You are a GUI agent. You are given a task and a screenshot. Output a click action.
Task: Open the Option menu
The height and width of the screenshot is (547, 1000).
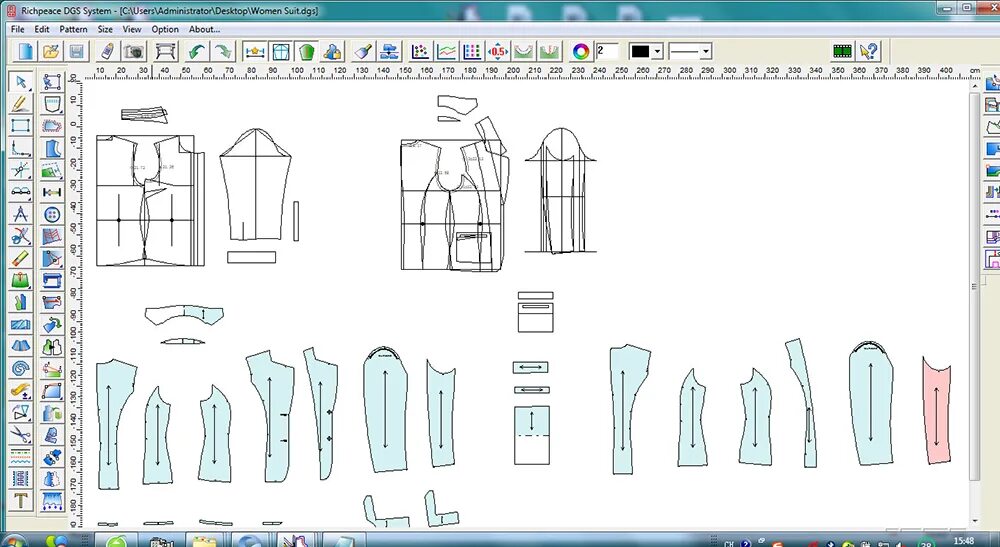pos(165,29)
